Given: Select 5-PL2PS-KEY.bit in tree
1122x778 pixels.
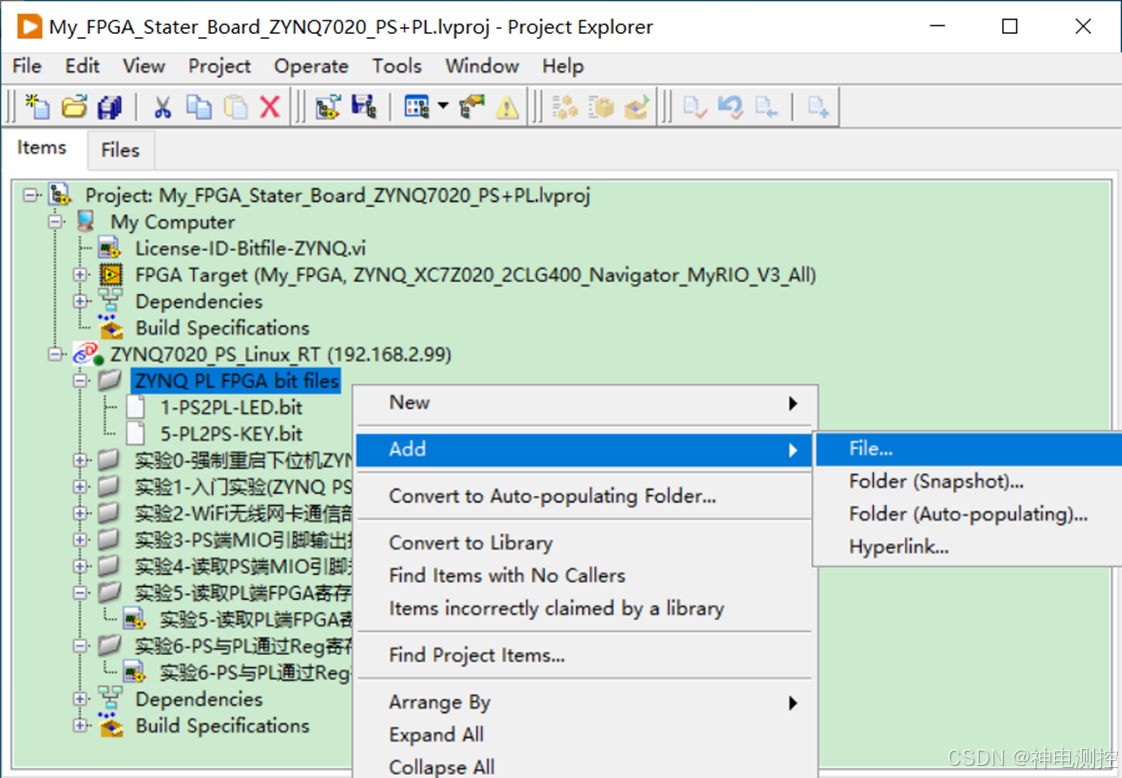Looking at the screenshot, I should (x=231, y=434).
